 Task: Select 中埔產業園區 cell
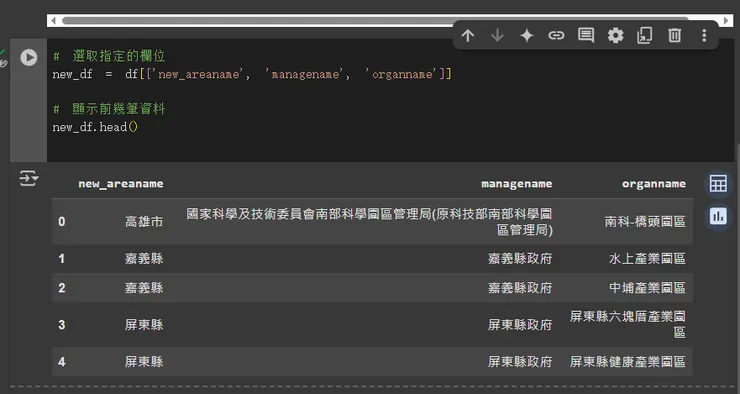tap(647, 288)
